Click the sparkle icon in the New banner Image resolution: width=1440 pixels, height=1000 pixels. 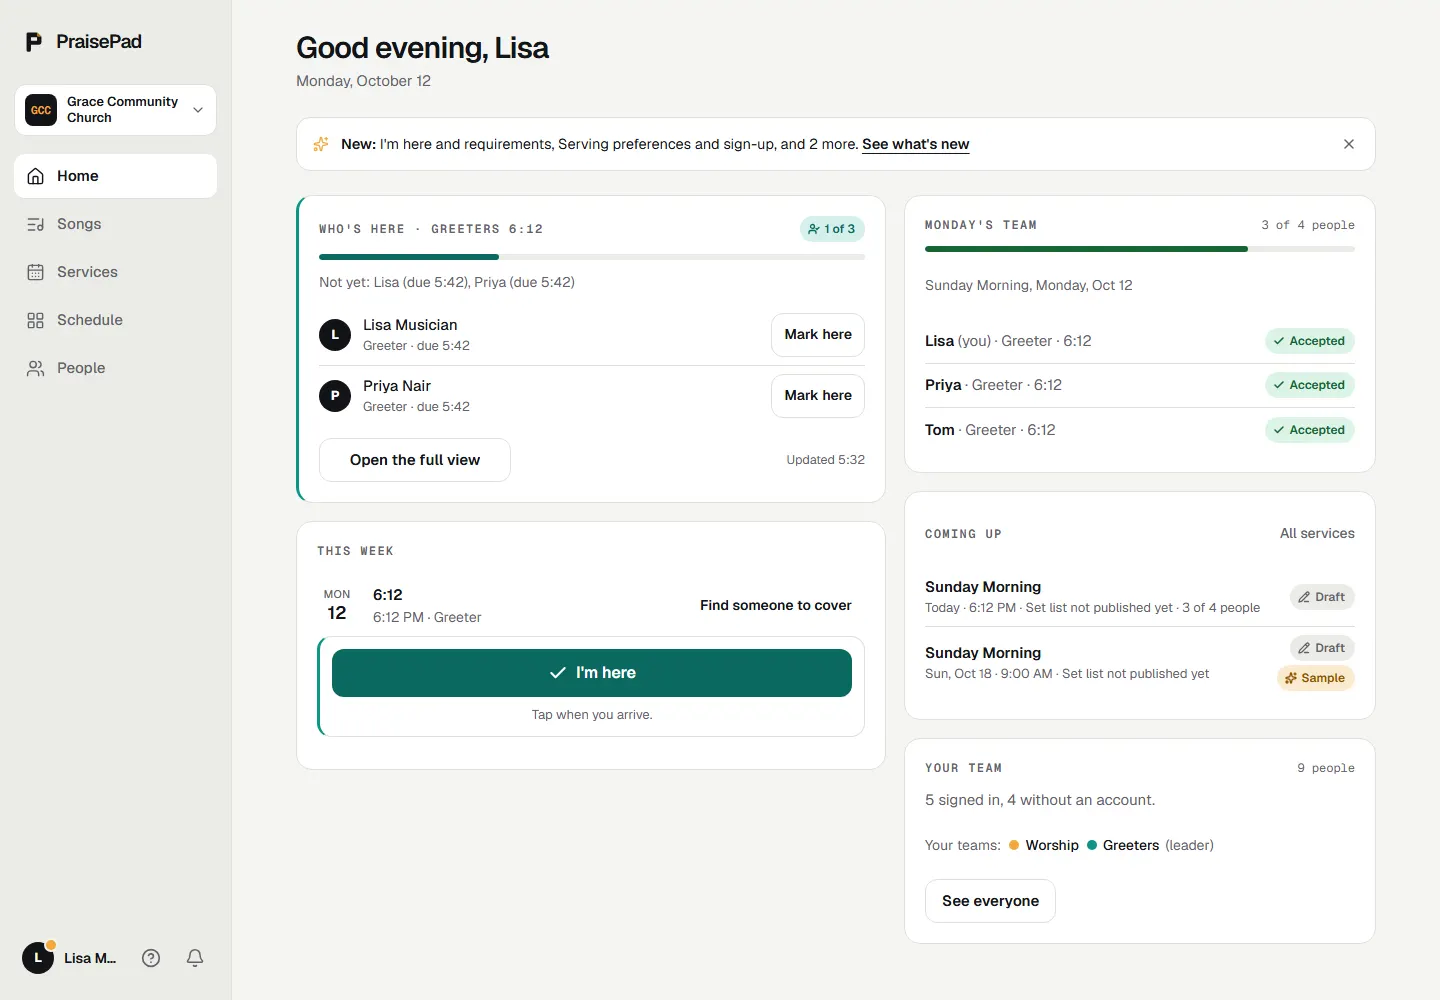click(x=321, y=144)
